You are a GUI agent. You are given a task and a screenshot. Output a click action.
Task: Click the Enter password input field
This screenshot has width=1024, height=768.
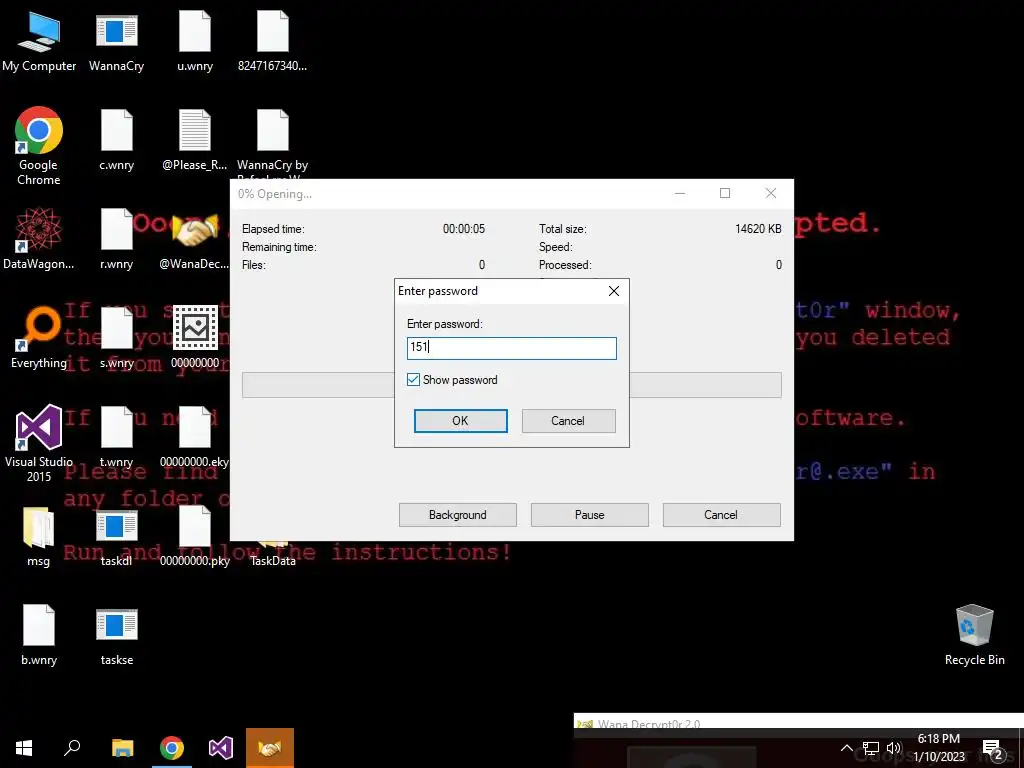[511, 348]
